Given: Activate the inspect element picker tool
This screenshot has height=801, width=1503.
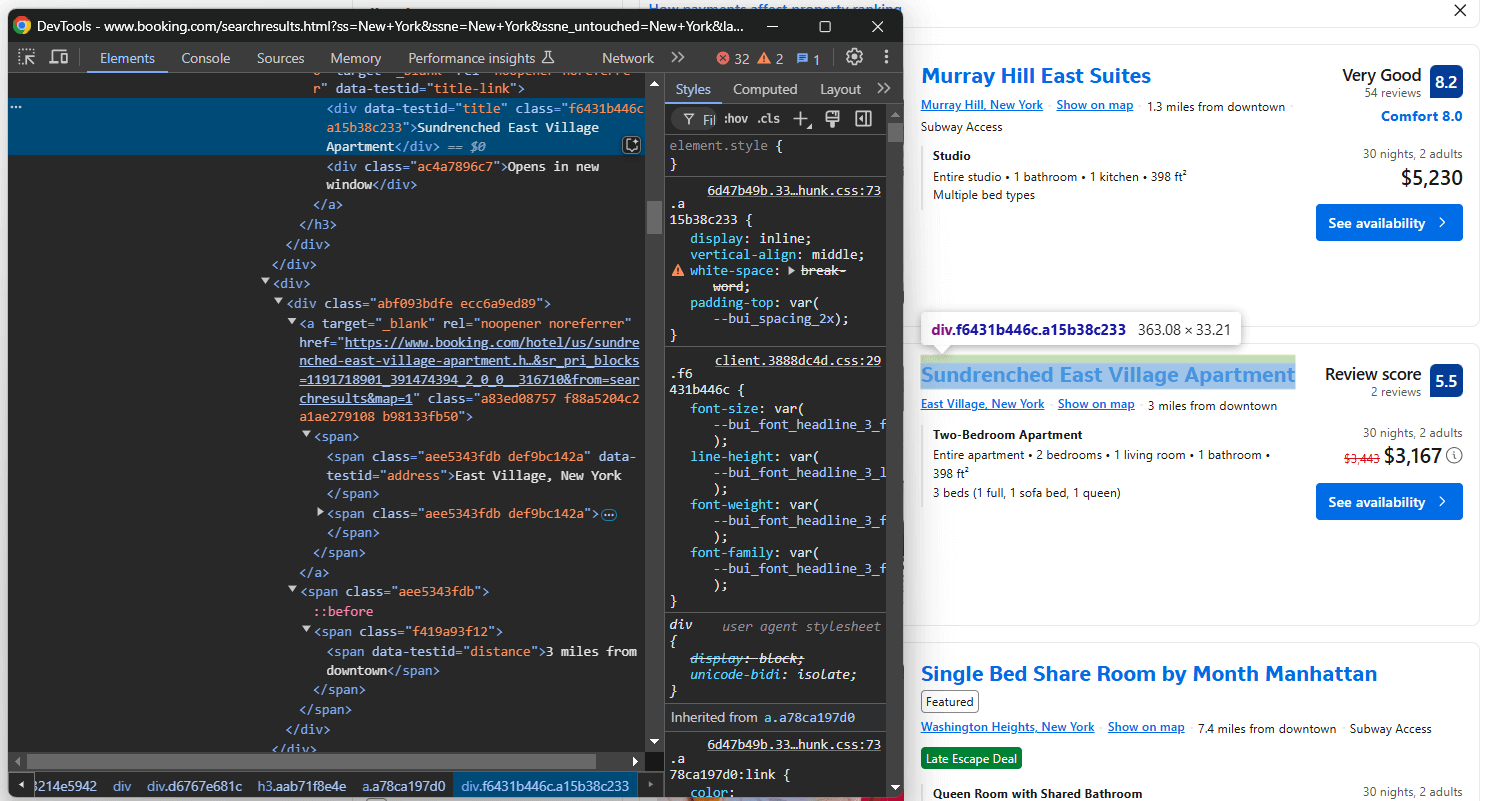Looking at the screenshot, I should (x=27, y=58).
